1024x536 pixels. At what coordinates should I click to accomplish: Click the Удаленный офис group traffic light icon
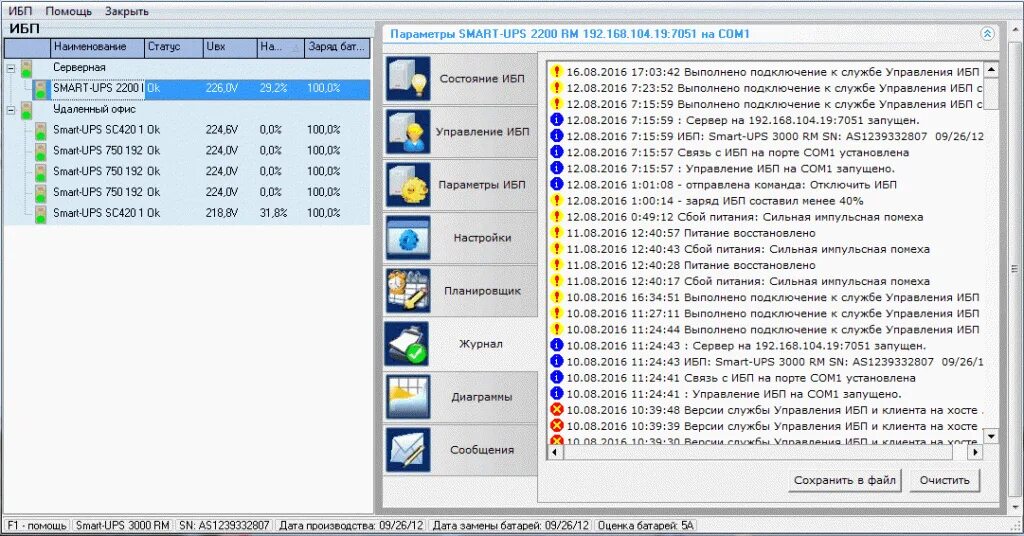click(26, 110)
